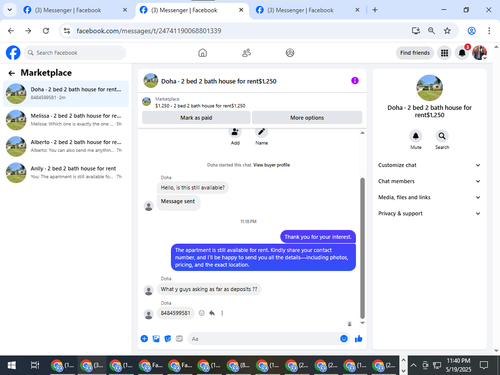Expand the Customize chat section

[429, 165]
